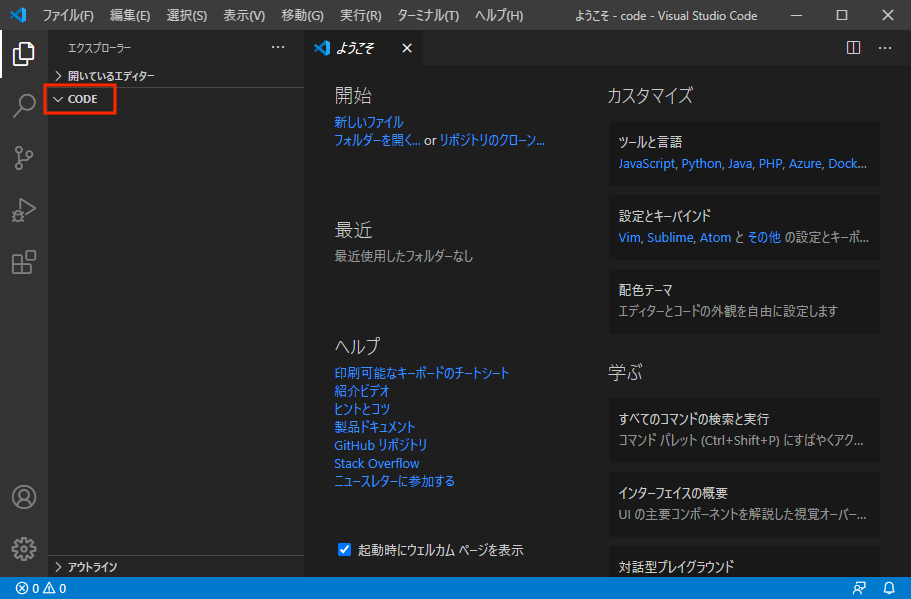Open the Manage gear icon

click(x=24, y=548)
